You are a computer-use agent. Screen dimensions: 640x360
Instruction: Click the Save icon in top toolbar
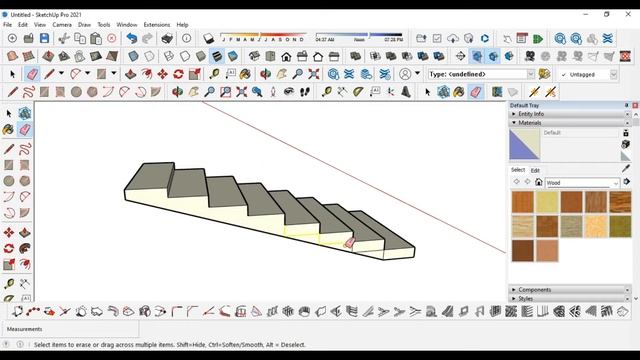point(44,38)
